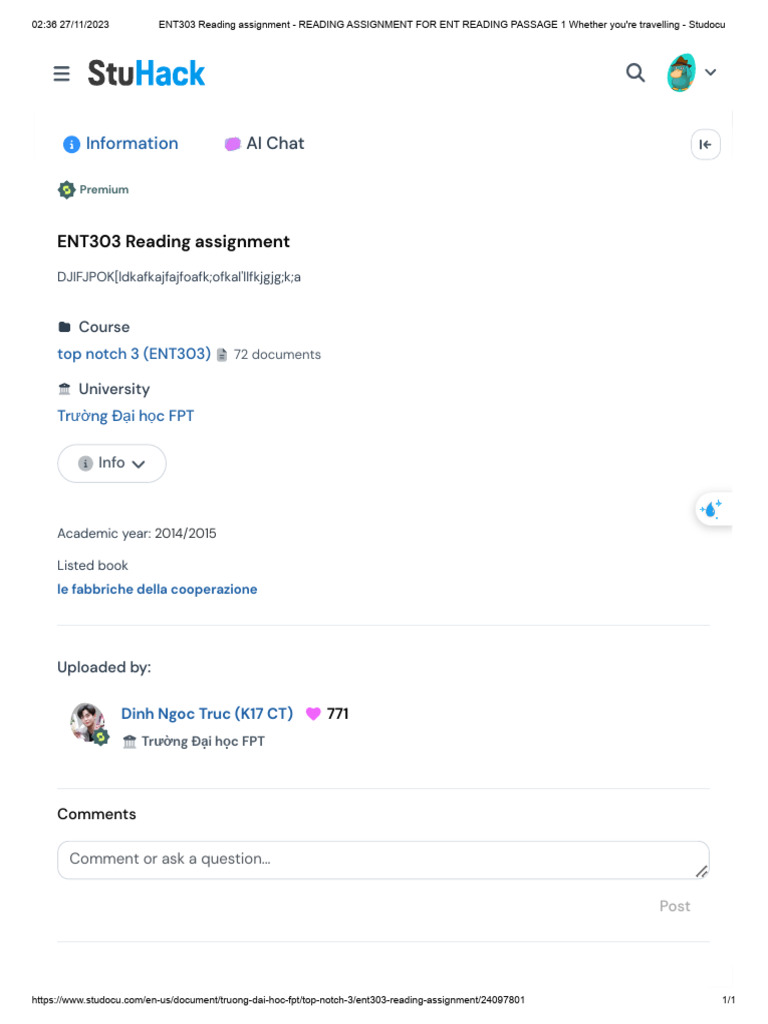The height and width of the screenshot is (1024, 768).
Task: Click the StuHack logo
Action: tap(146, 73)
